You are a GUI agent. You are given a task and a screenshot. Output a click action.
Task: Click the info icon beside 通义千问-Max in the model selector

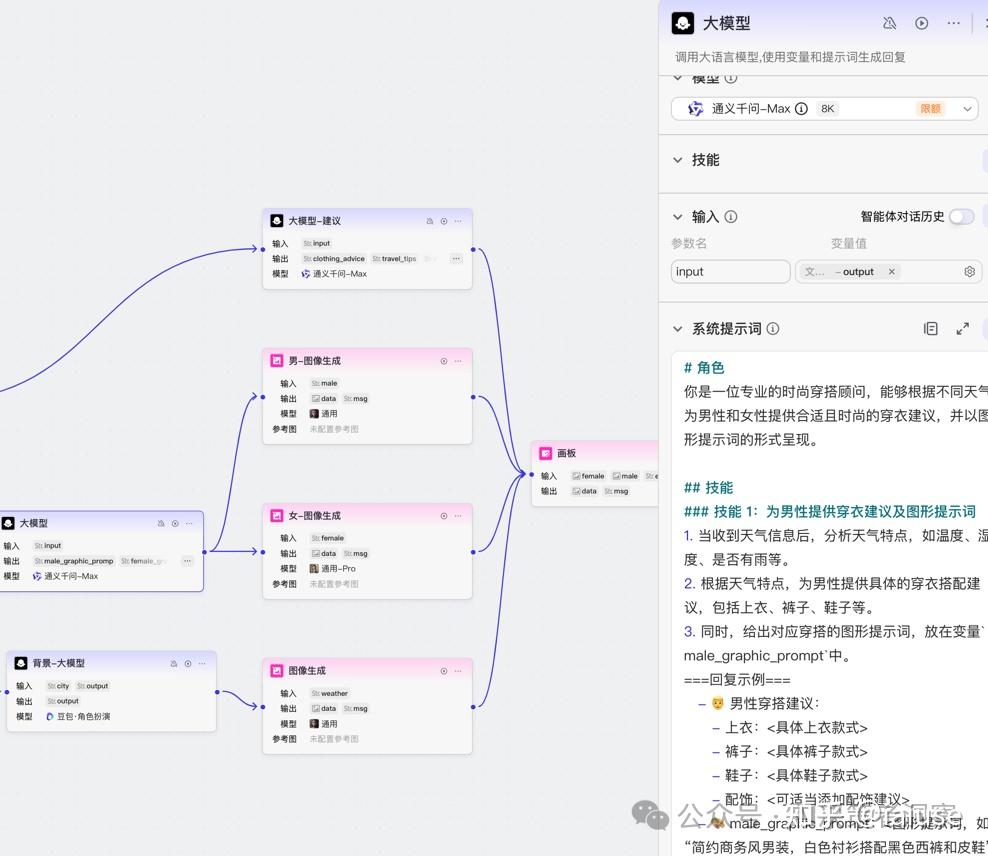tap(801, 109)
